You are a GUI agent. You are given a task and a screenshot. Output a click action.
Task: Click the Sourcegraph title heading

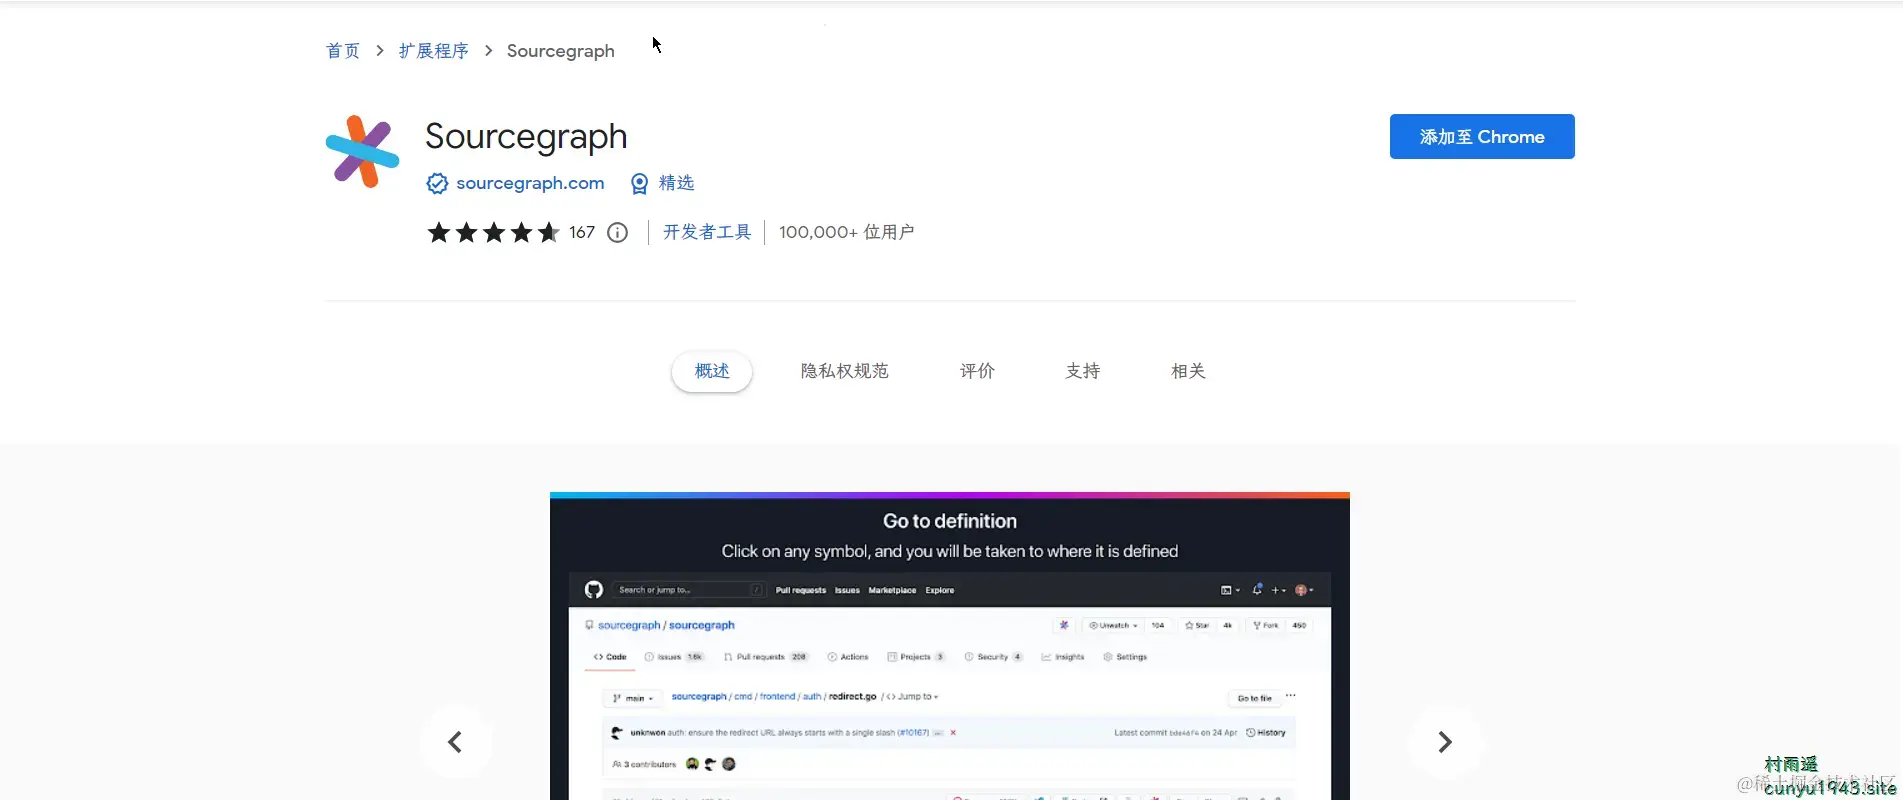coord(526,137)
